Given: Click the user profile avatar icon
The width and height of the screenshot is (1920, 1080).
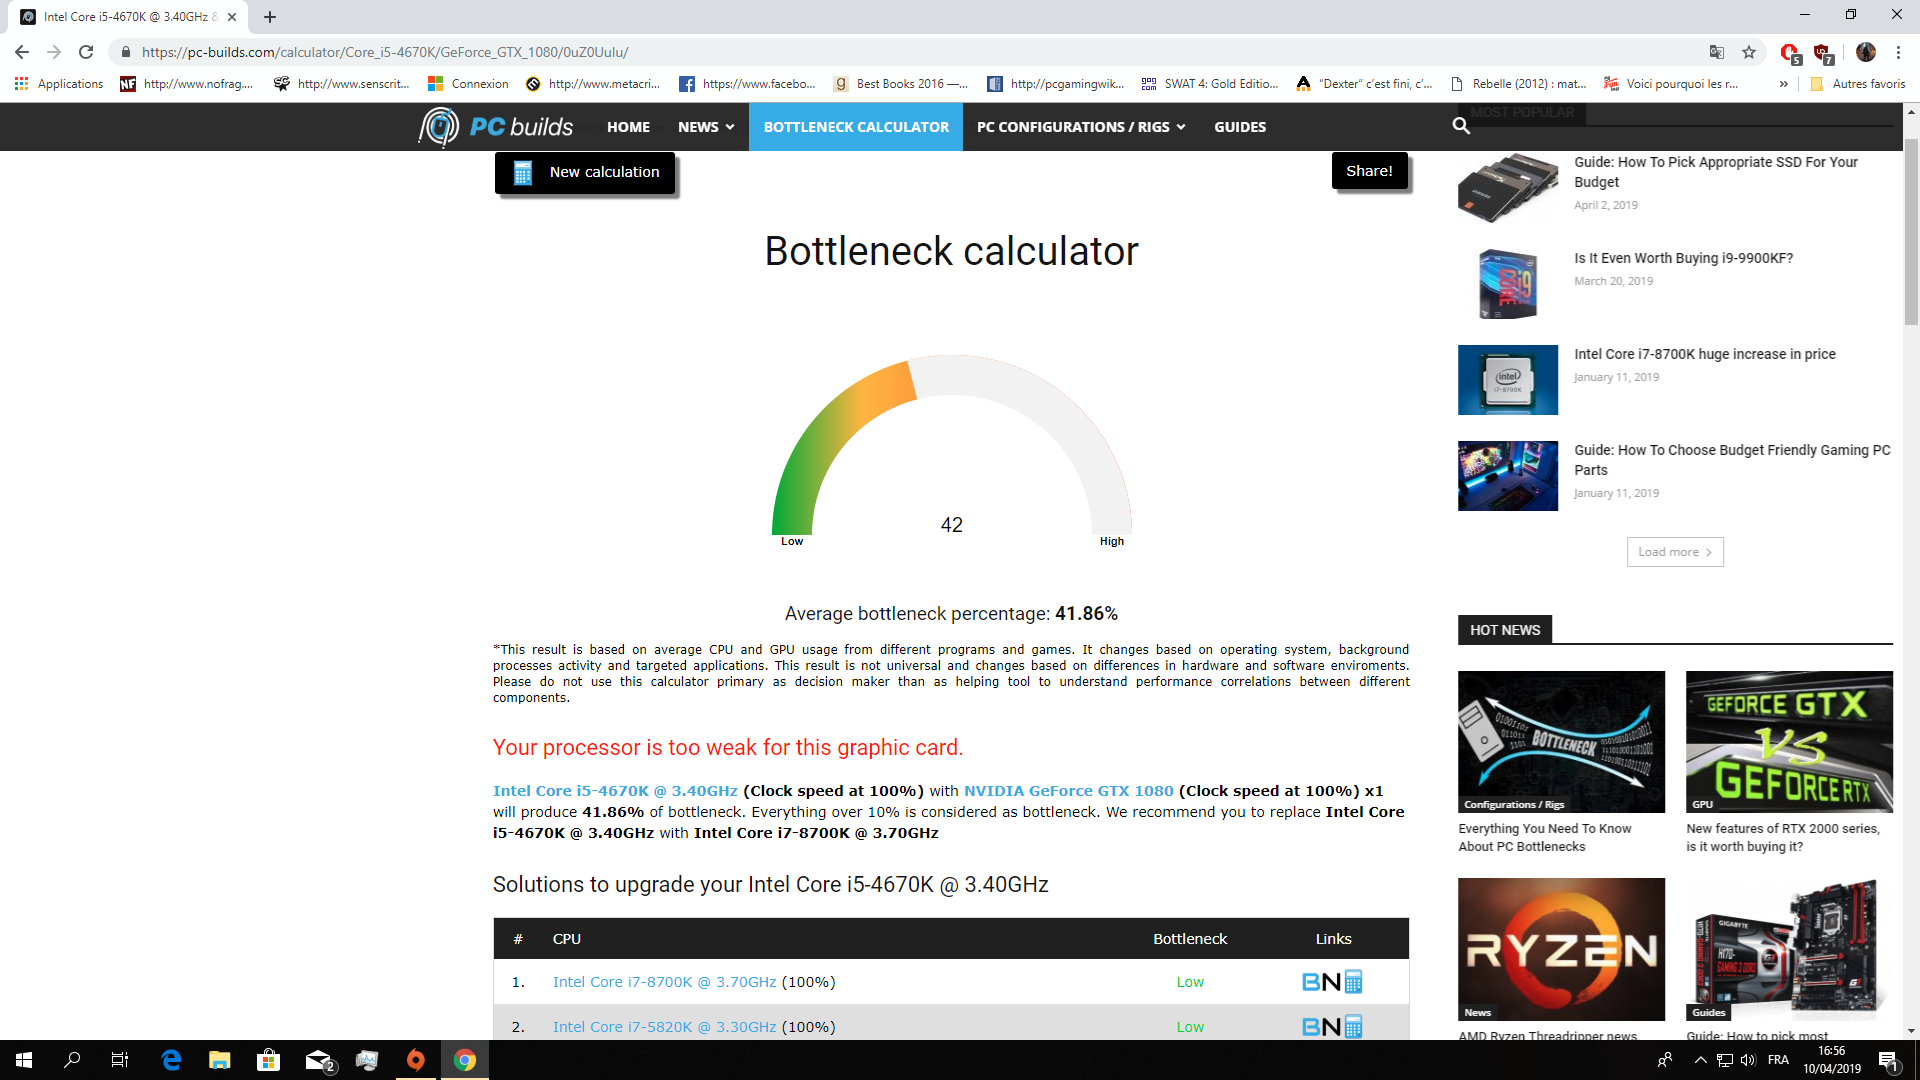Looking at the screenshot, I should pyautogui.click(x=1866, y=52).
